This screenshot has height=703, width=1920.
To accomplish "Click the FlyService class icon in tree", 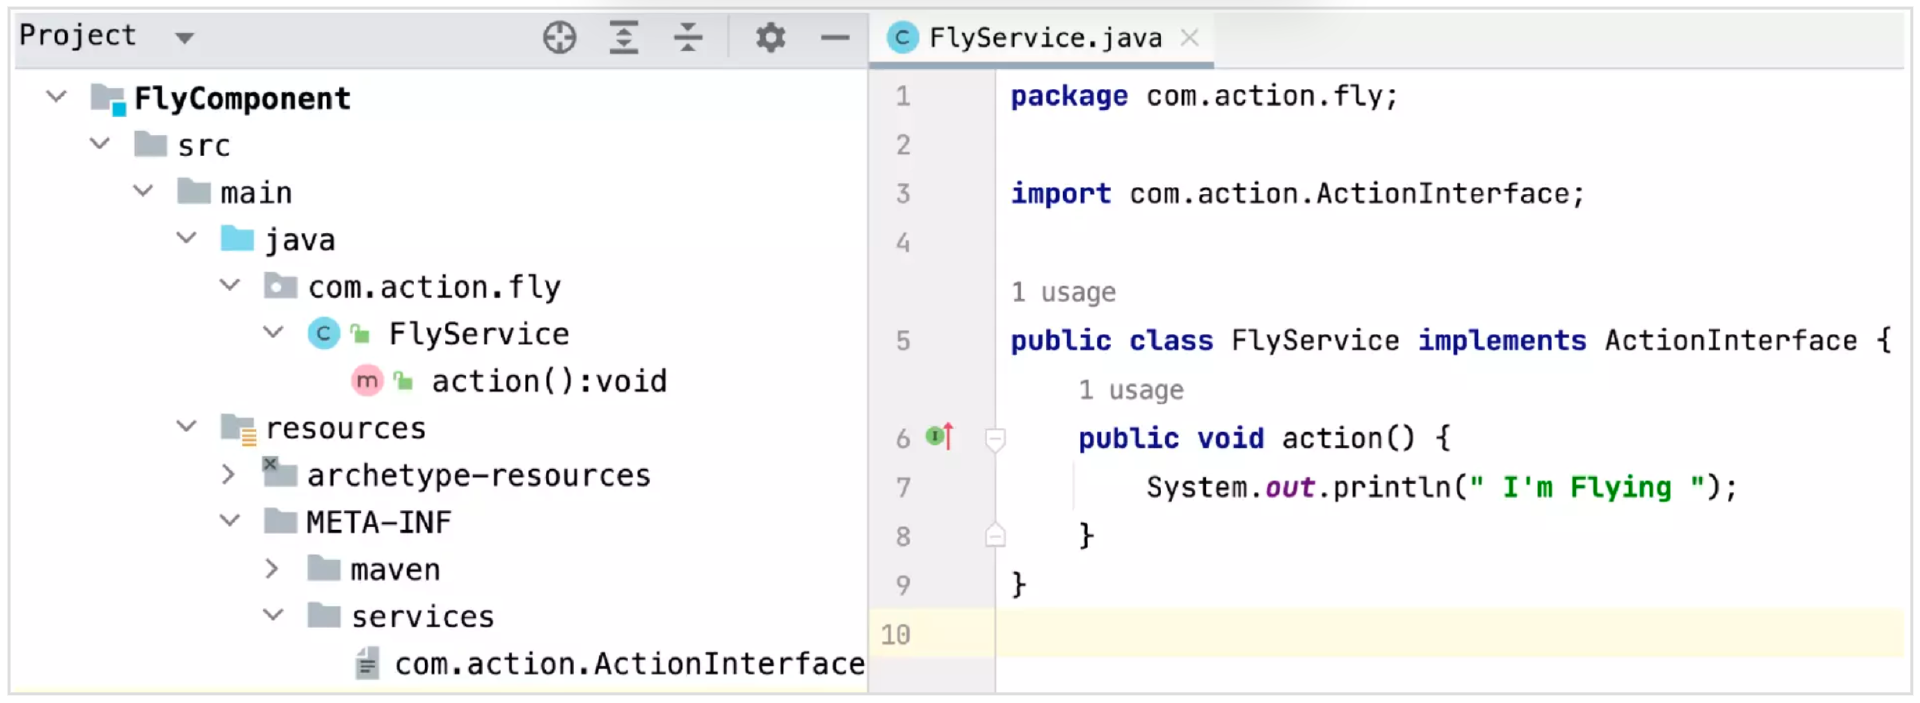I will [x=323, y=334].
